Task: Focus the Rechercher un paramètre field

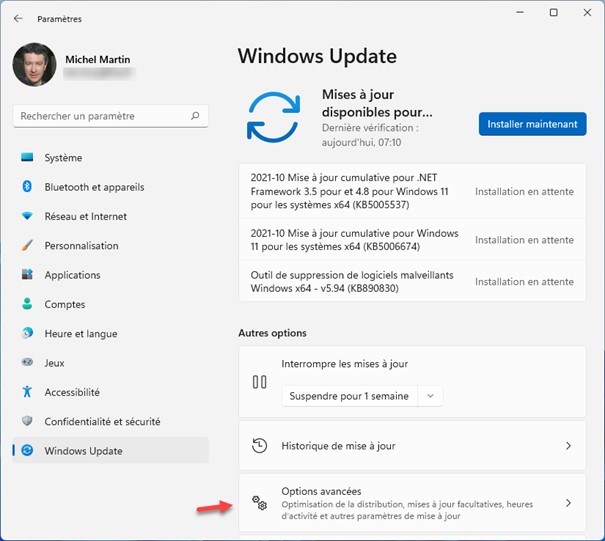Action: (100, 116)
